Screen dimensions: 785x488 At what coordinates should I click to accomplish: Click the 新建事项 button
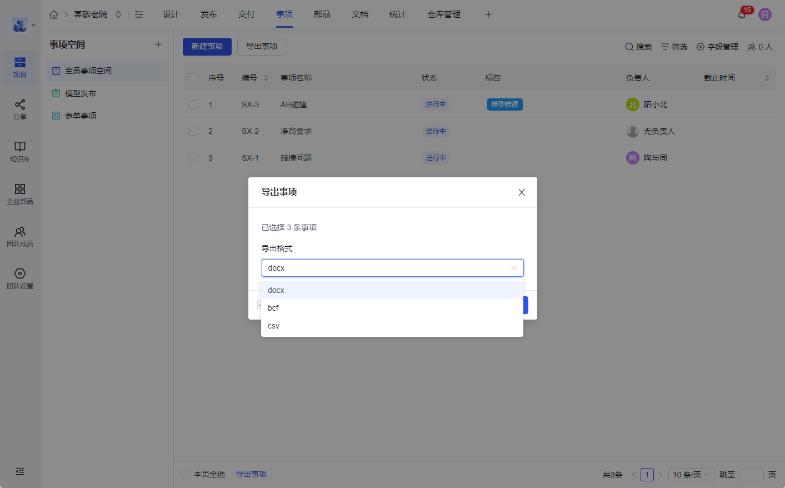[207, 46]
